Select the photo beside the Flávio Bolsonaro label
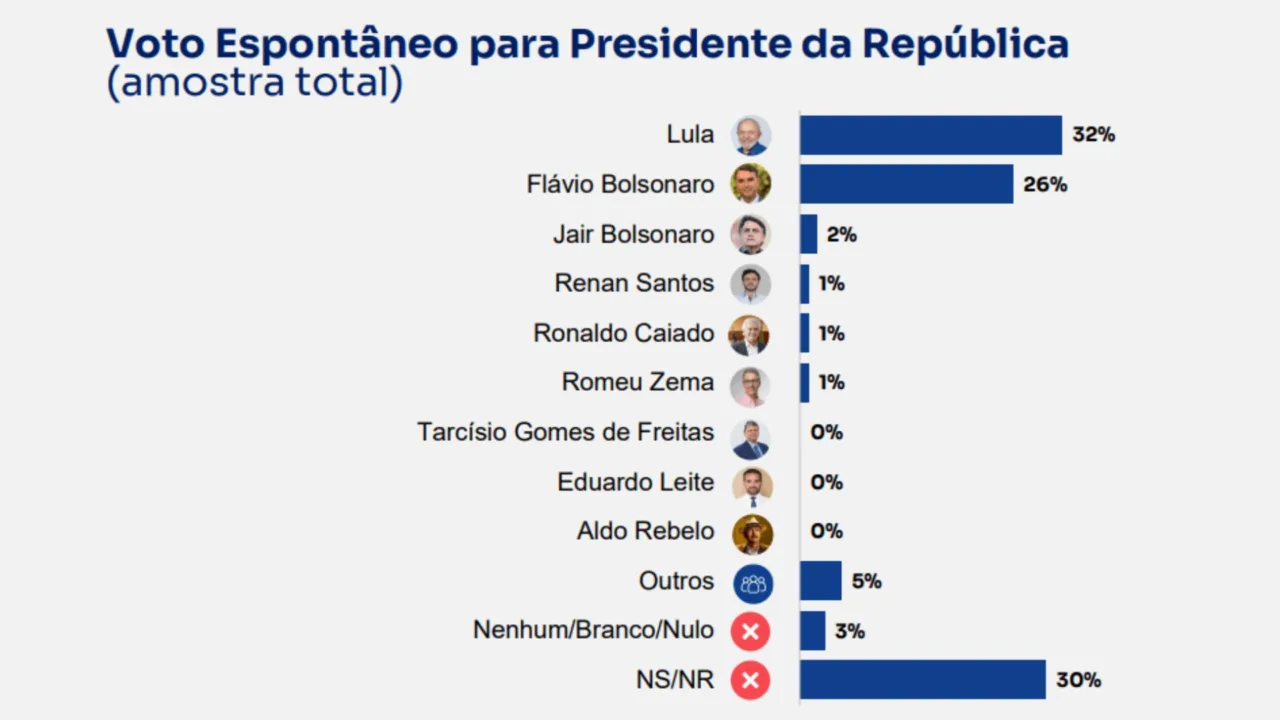 tap(750, 184)
